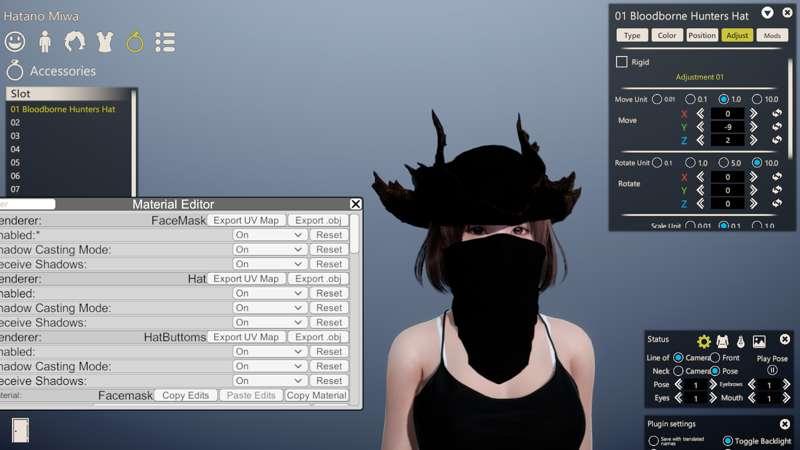Open the Face category icon

15,41
